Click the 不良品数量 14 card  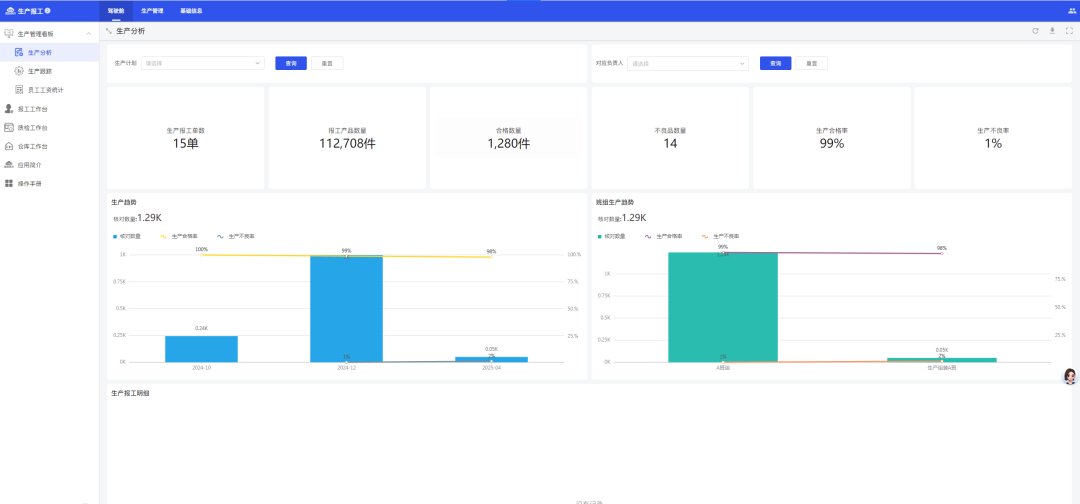click(x=670, y=138)
